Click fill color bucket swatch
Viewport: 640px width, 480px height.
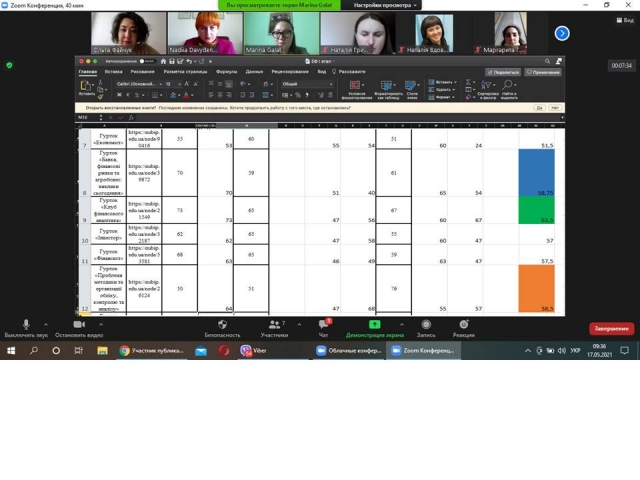pyautogui.click(x=173, y=95)
